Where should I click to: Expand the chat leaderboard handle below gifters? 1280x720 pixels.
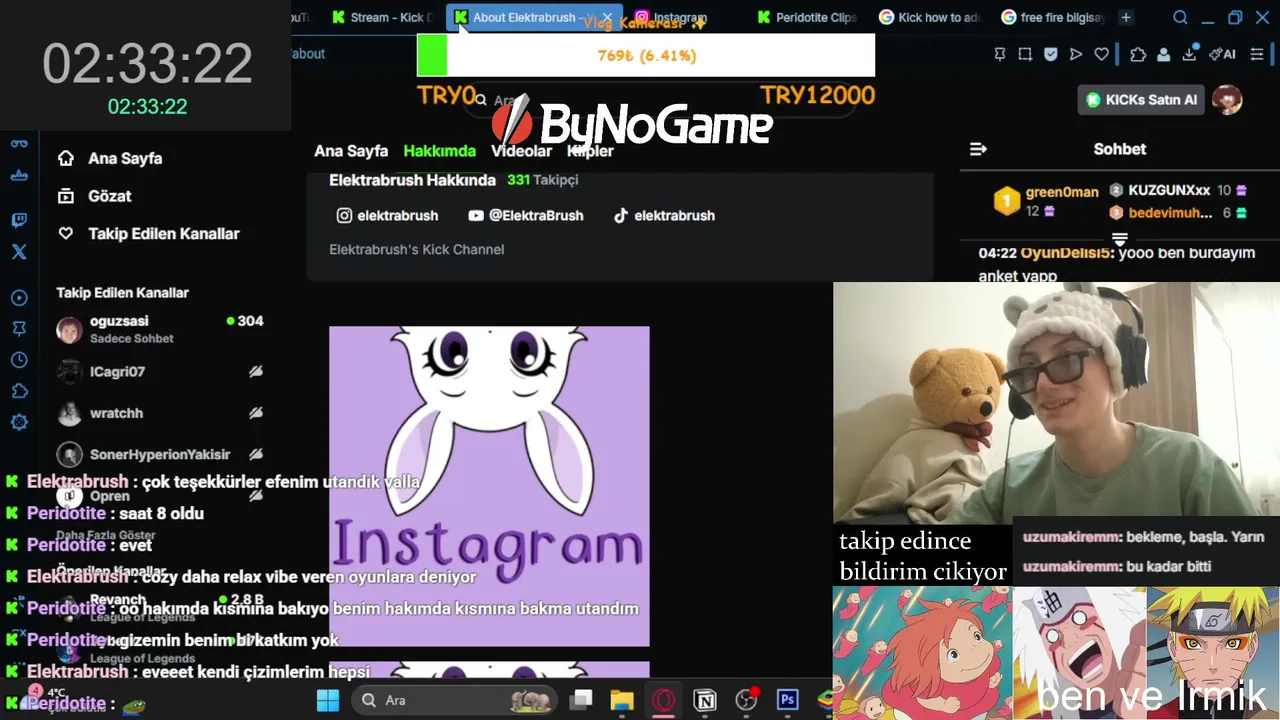point(1120,239)
